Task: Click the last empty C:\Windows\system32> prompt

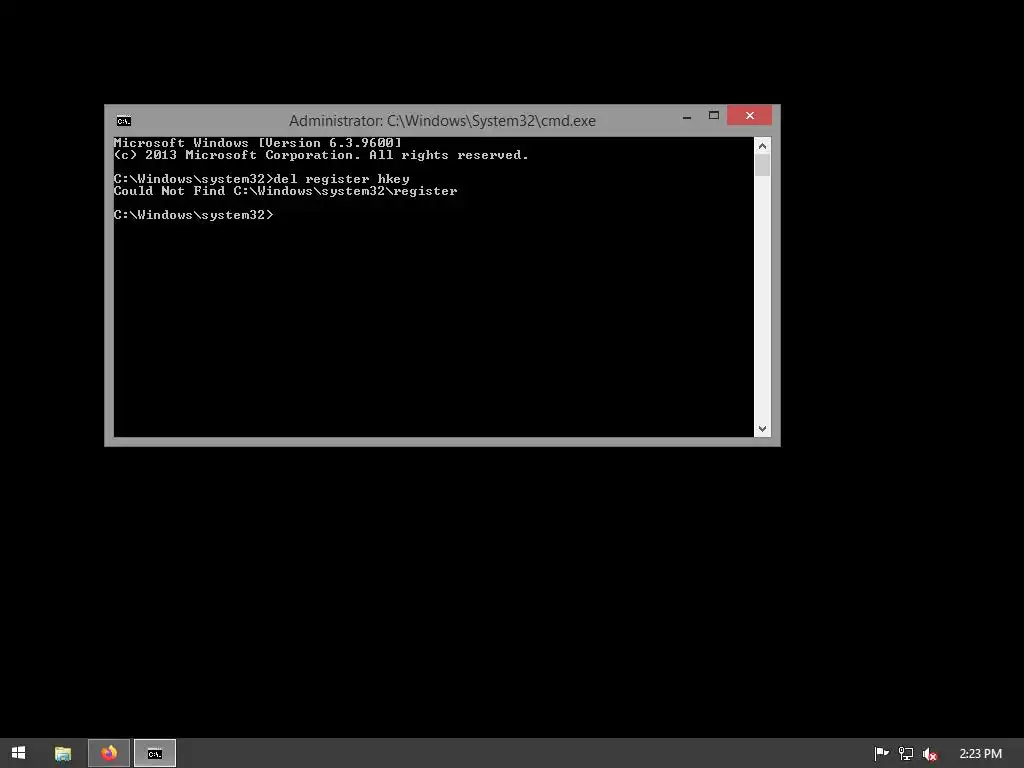Action: pyautogui.click(x=193, y=215)
